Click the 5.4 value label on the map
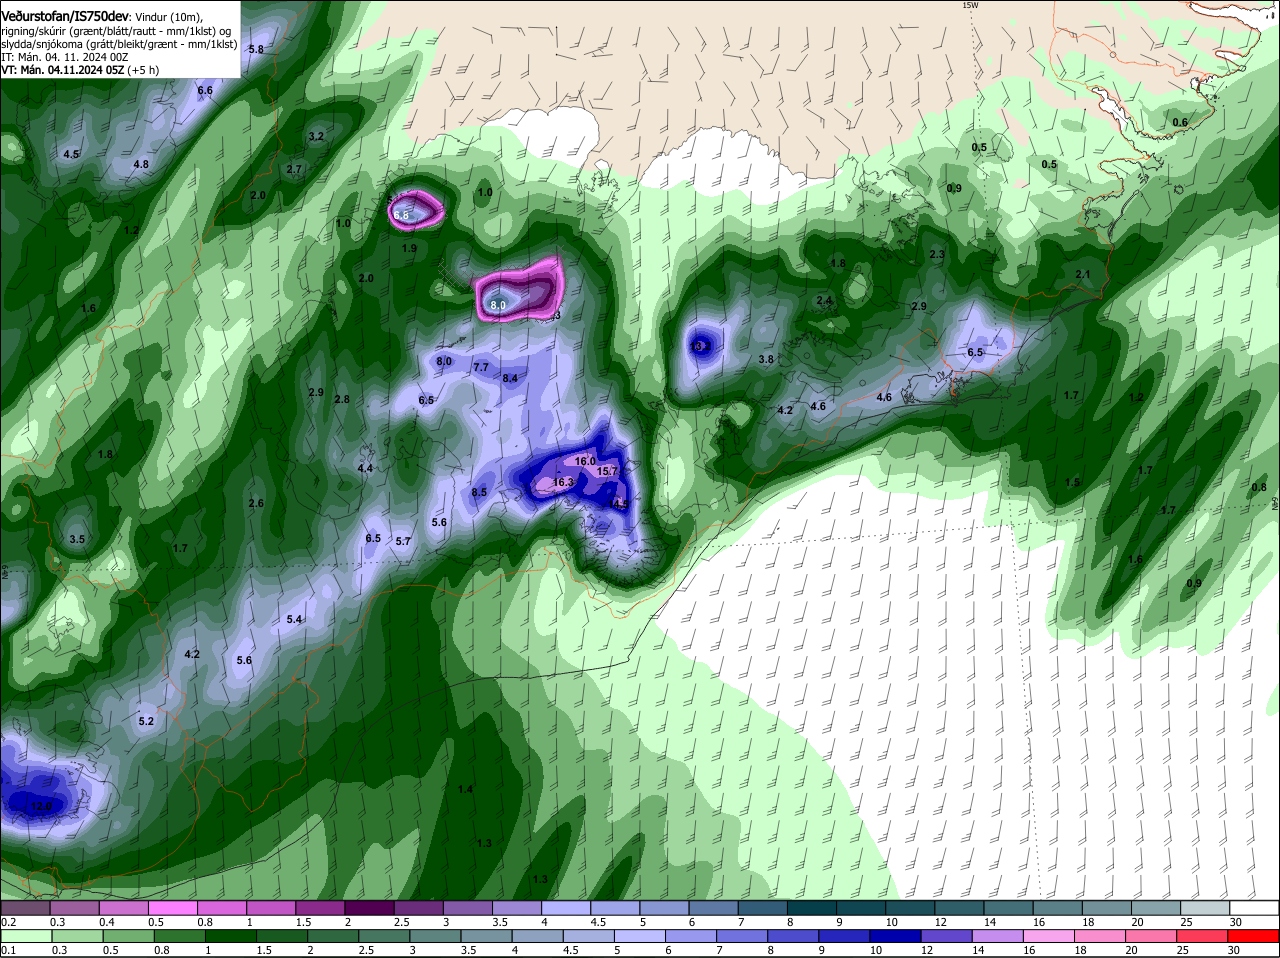This screenshot has width=1280, height=958. (294, 619)
